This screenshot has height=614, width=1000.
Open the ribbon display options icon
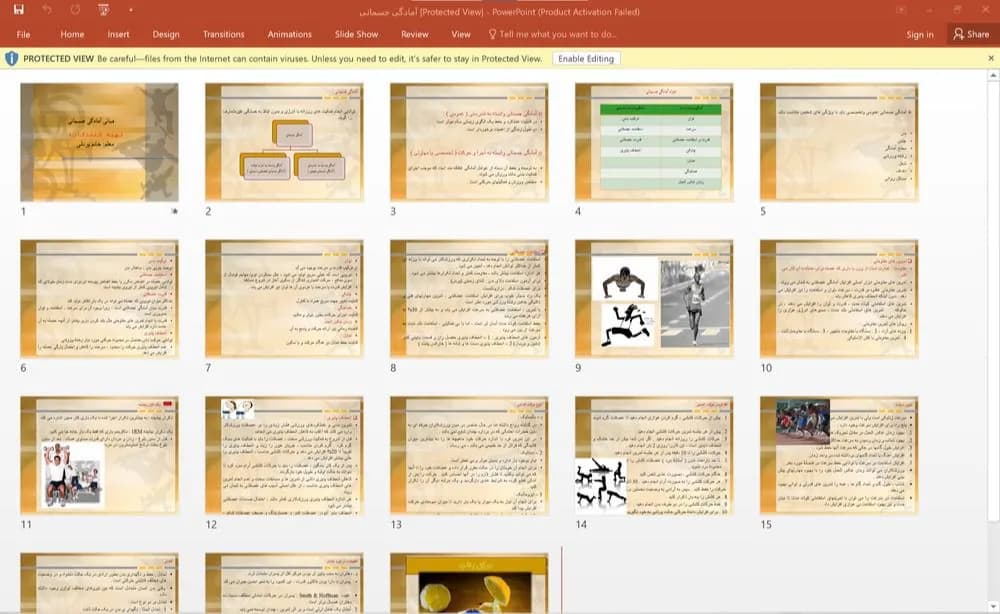tap(901, 10)
